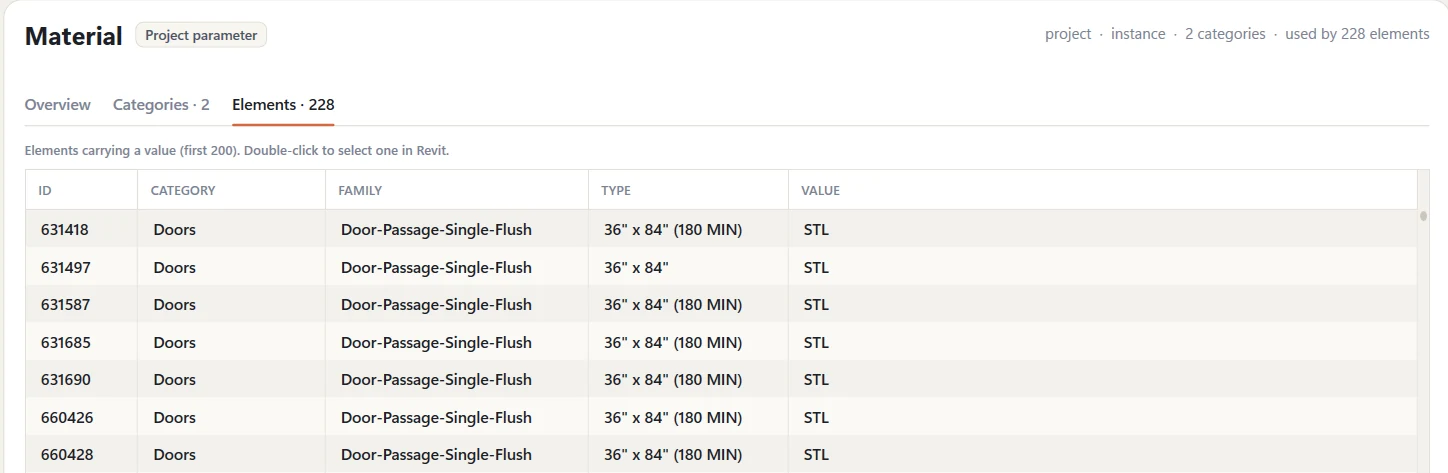Click the Project parameter badge

pyautogui.click(x=201, y=35)
